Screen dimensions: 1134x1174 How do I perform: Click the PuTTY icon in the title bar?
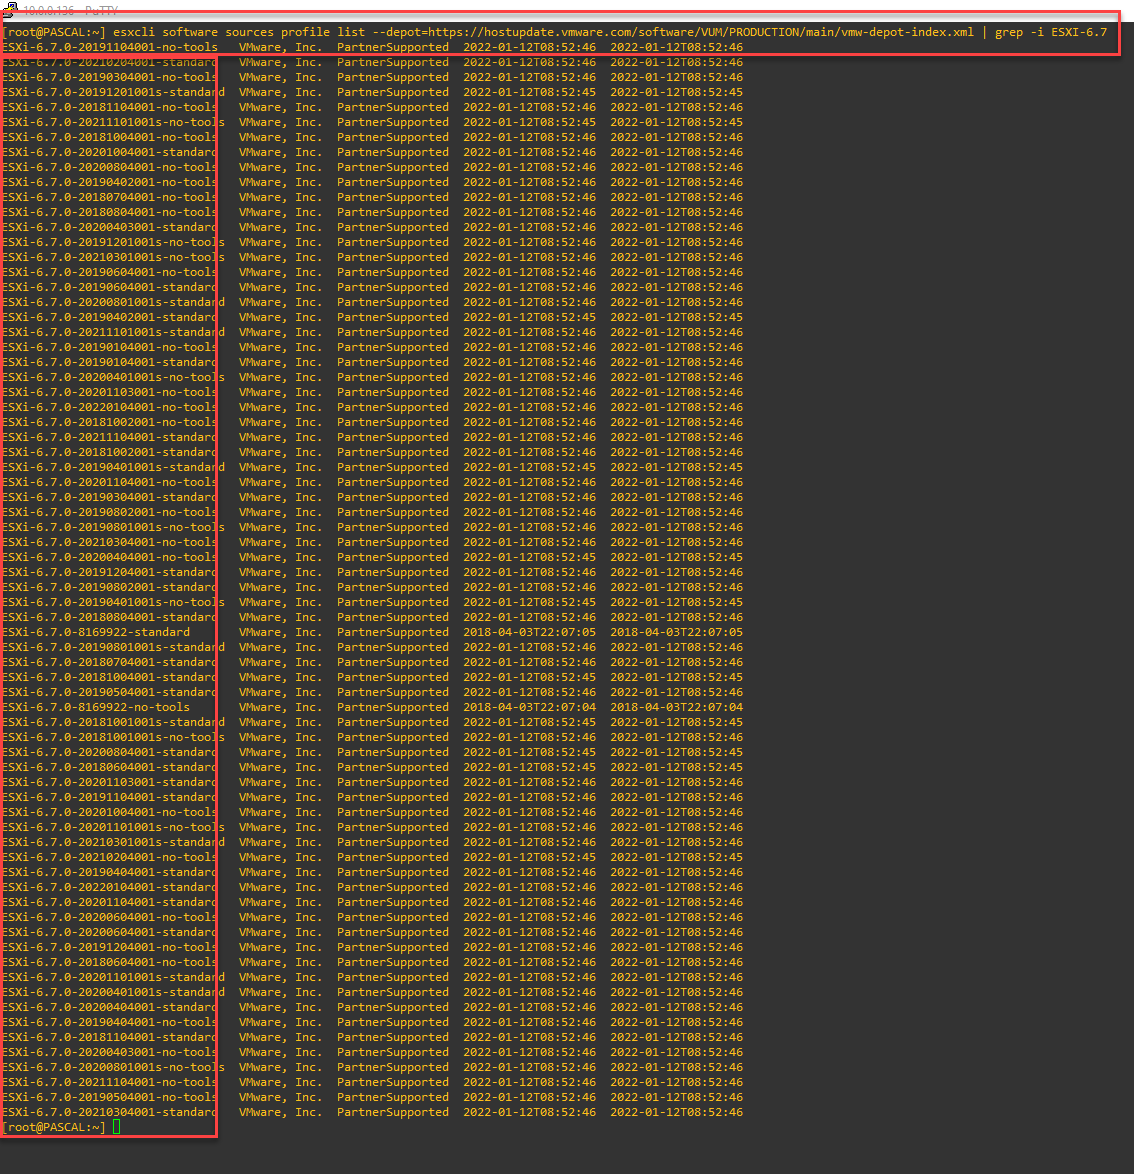point(9,10)
